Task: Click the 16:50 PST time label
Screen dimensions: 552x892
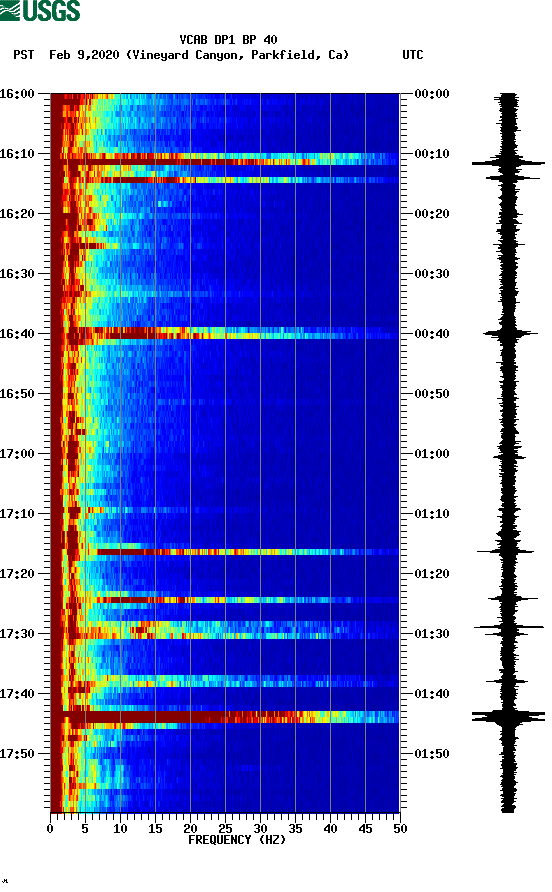Action: (x=17, y=394)
